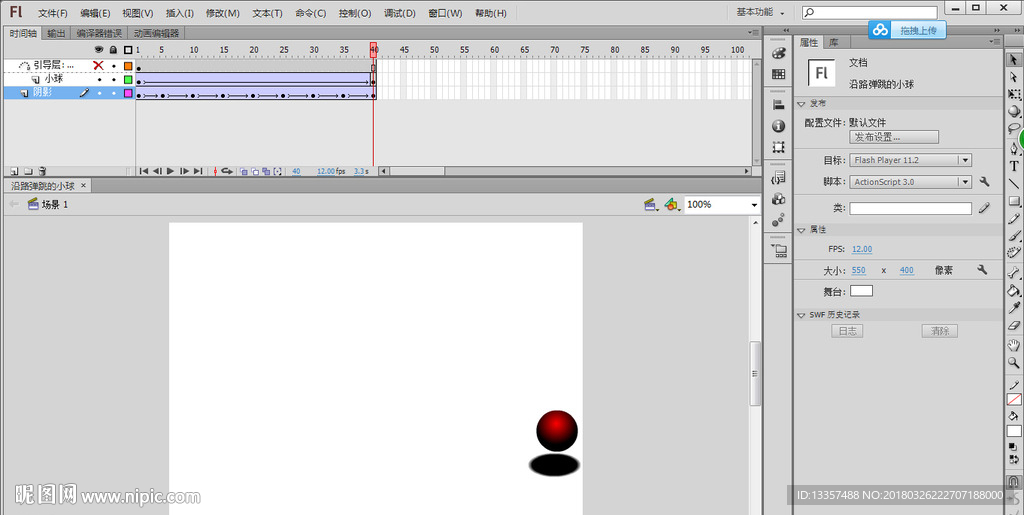Select the Zoom magnifier tool
The image size is (1024, 515).
pos(1014,364)
